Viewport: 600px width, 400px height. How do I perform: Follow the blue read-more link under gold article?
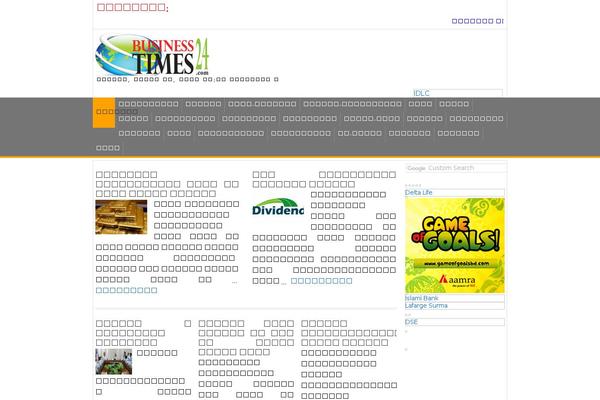pos(127,291)
